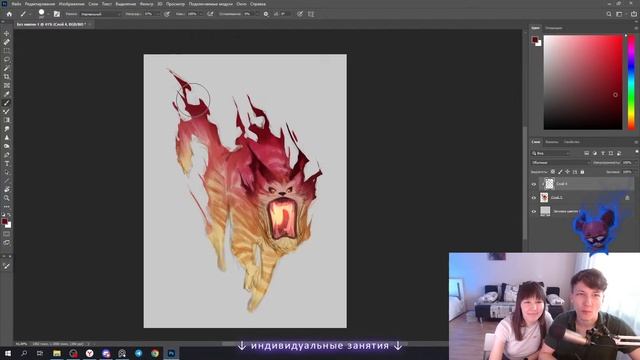Filter layers by shape layers icon
This screenshot has height=360, width=640.
coord(611,153)
